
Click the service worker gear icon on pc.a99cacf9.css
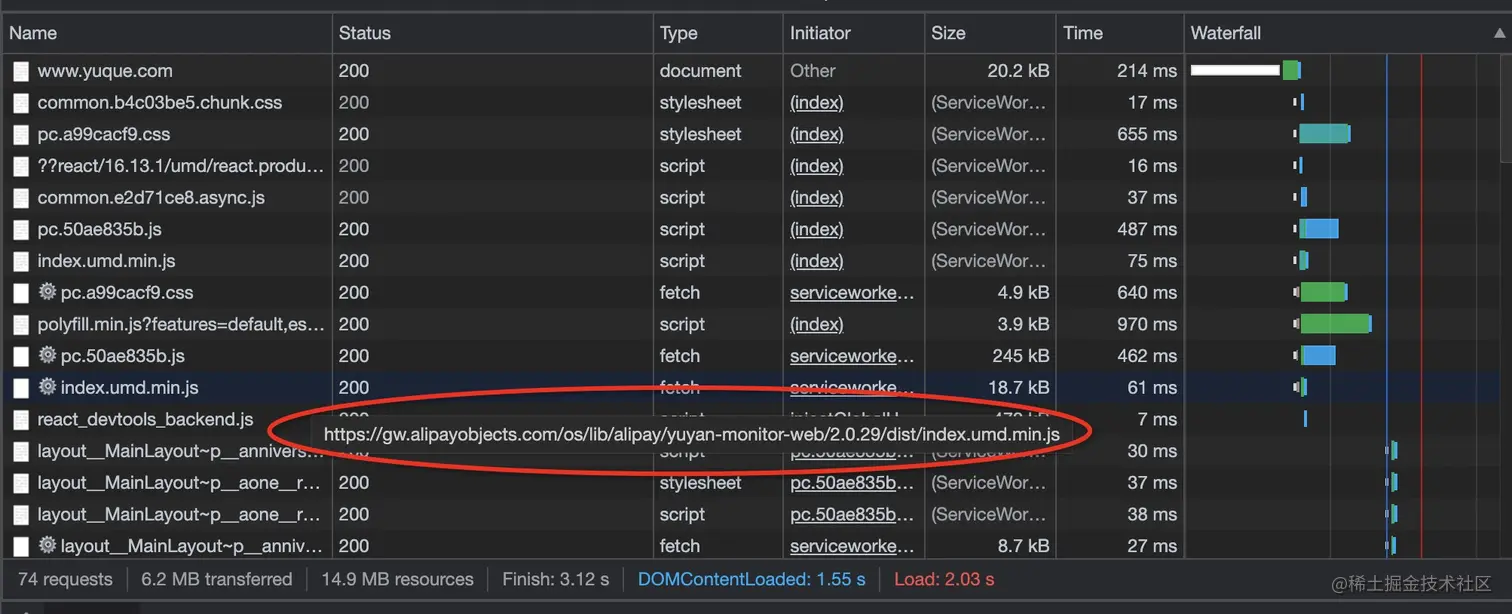coord(47,293)
